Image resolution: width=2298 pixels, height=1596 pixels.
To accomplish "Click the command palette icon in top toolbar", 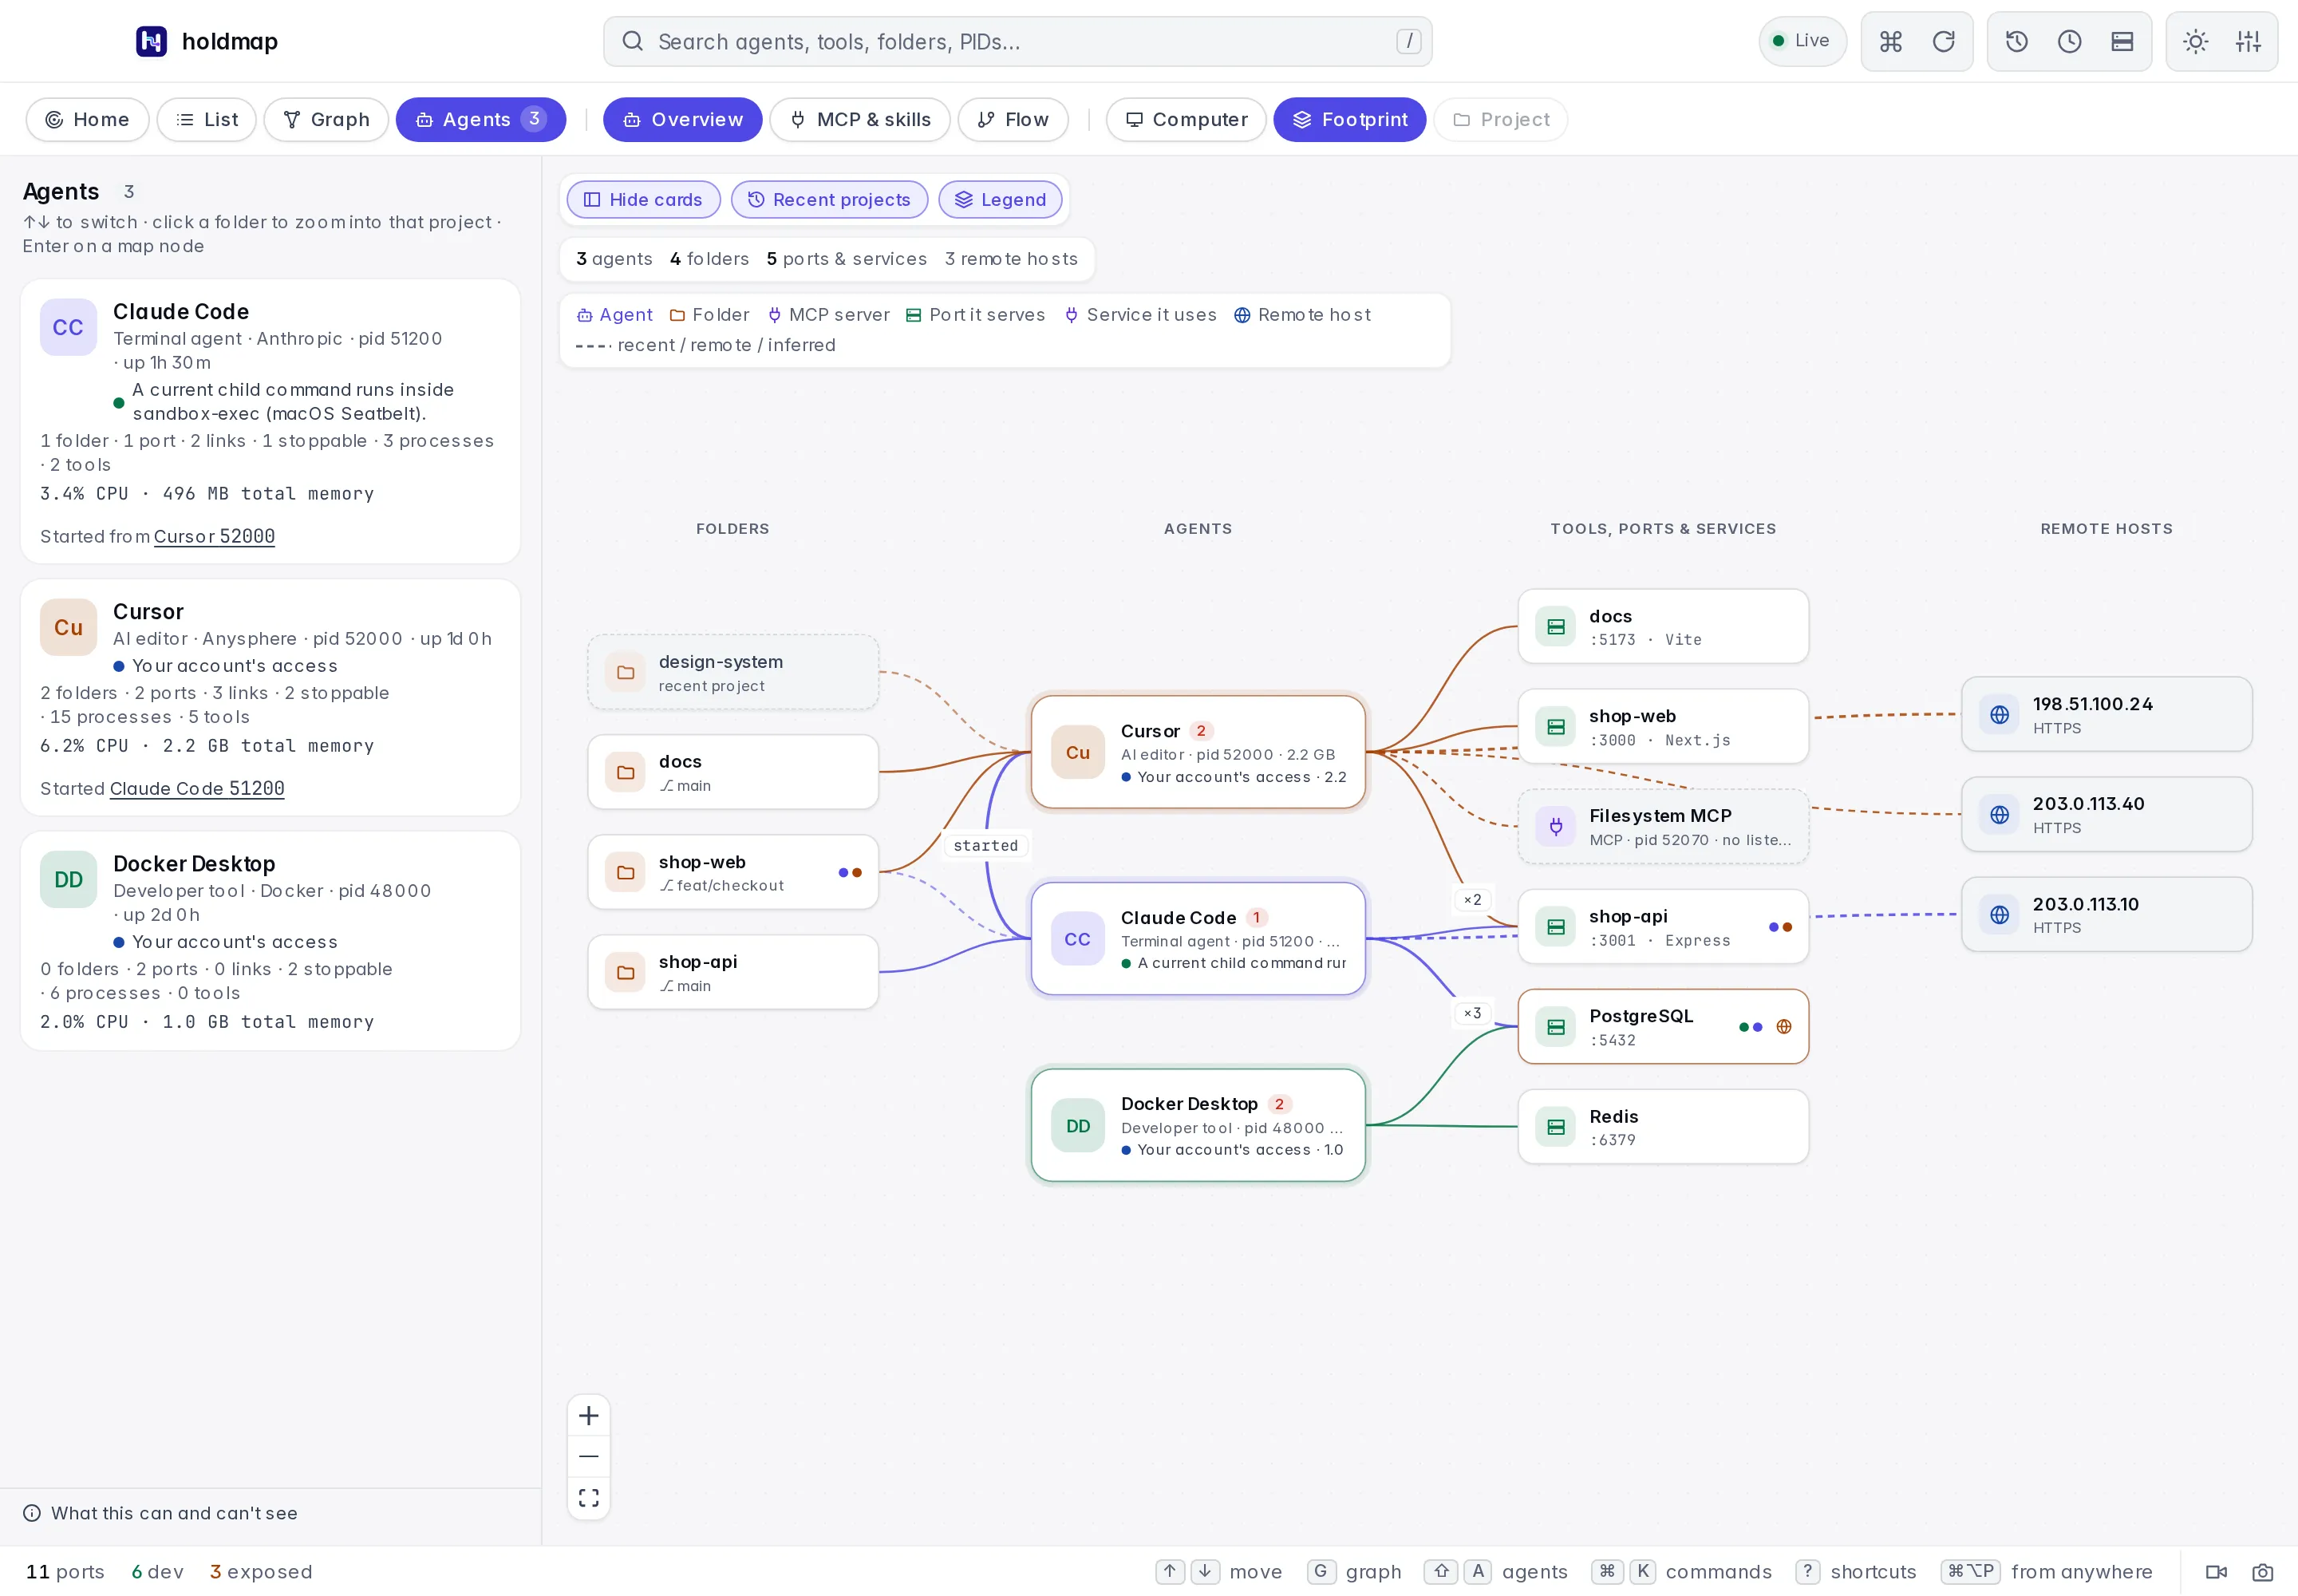I will pyautogui.click(x=1890, y=41).
